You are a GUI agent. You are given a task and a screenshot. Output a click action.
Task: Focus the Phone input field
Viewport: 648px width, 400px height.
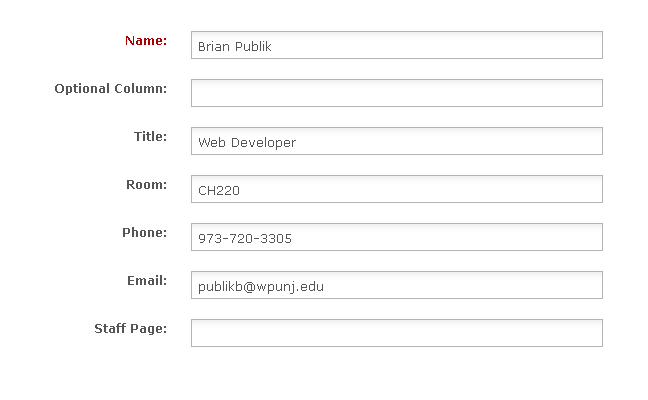(x=396, y=237)
